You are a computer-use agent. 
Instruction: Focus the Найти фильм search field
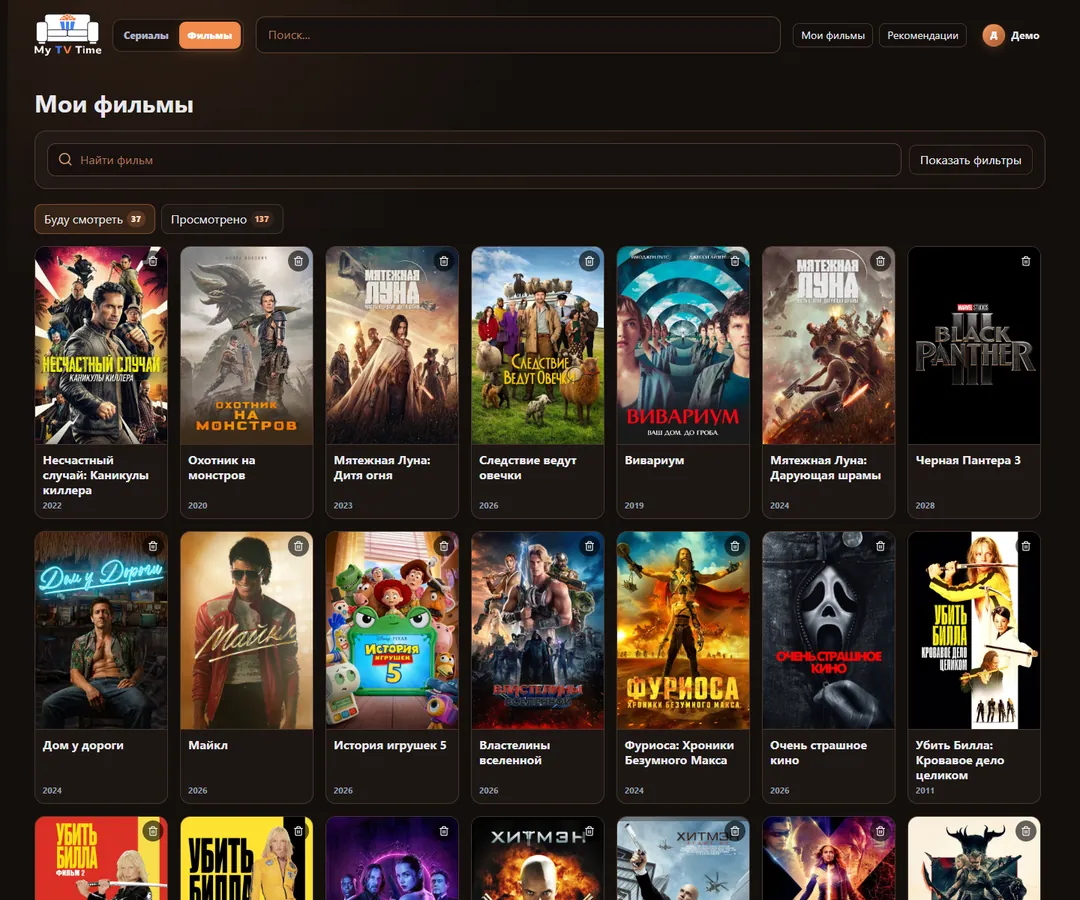coord(474,160)
